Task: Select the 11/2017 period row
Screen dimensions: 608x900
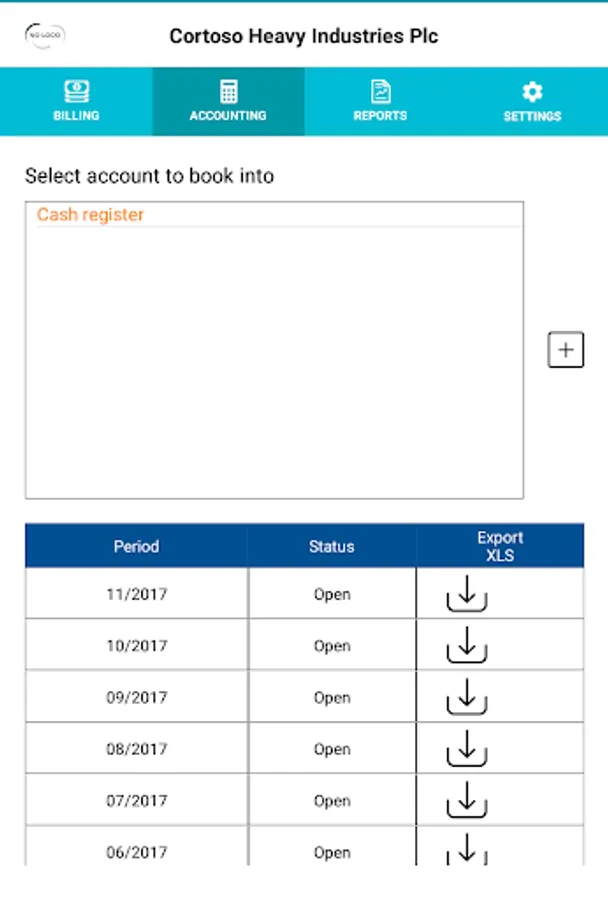Action: pos(137,594)
